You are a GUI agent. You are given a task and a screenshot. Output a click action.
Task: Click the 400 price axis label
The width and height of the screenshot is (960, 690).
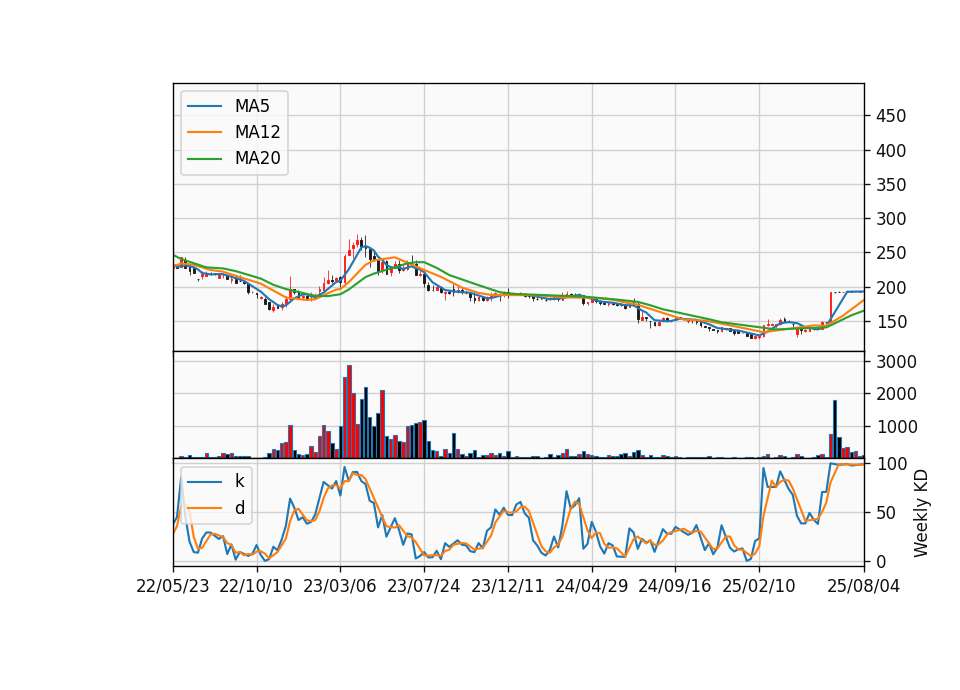pyautogui.click(x=891, y=150)
